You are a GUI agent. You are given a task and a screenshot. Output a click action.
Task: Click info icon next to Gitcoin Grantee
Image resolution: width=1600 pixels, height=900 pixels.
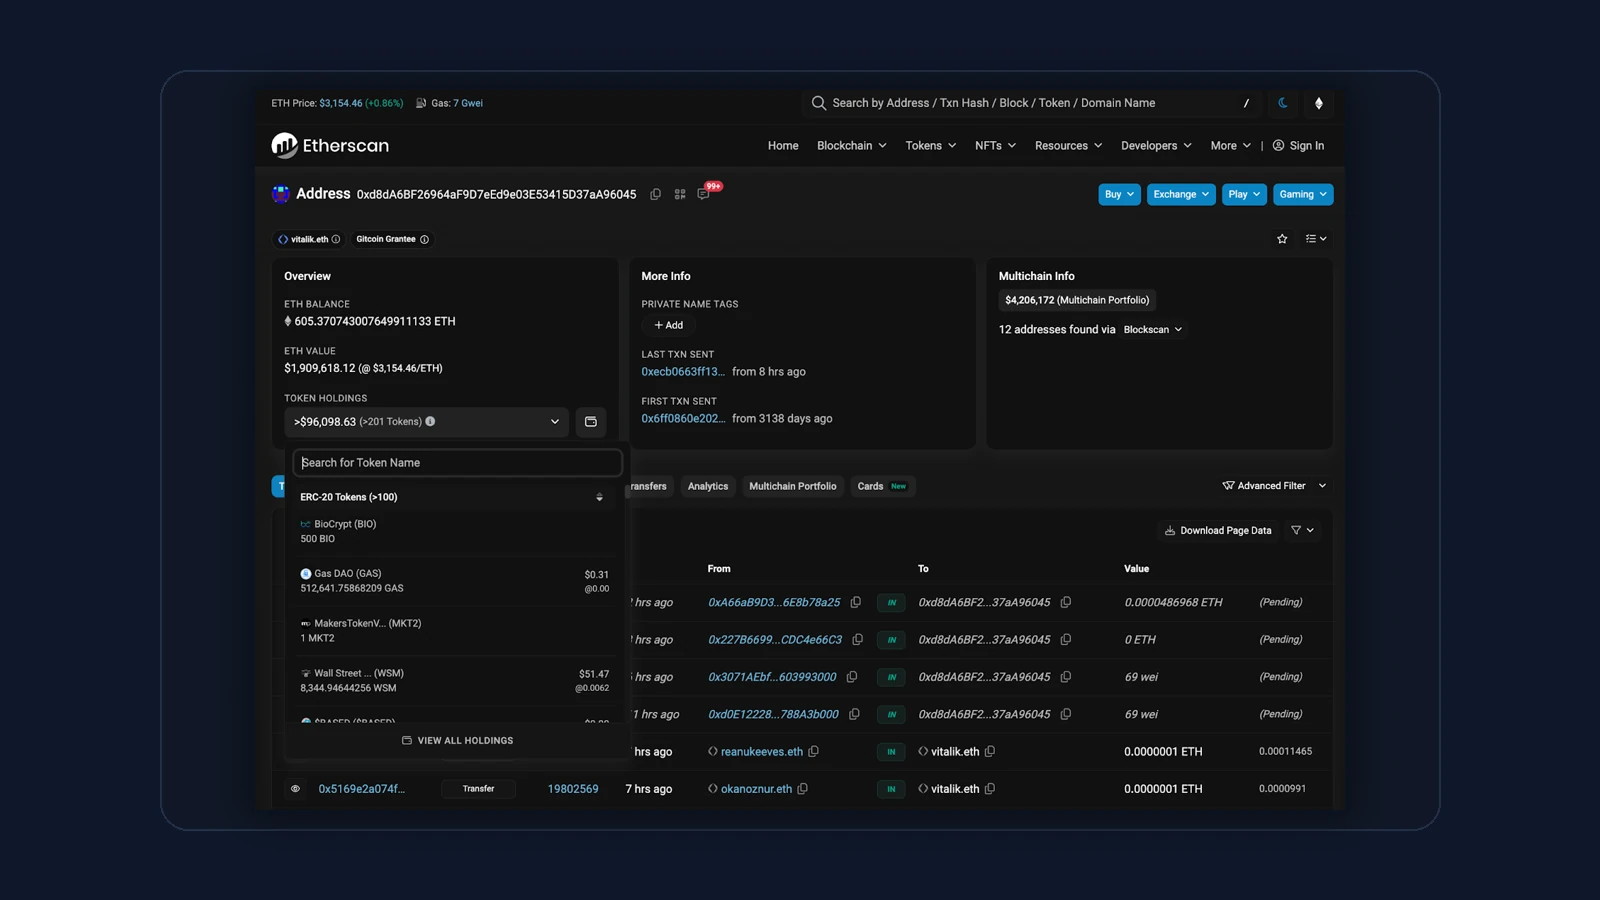point(424,239)
